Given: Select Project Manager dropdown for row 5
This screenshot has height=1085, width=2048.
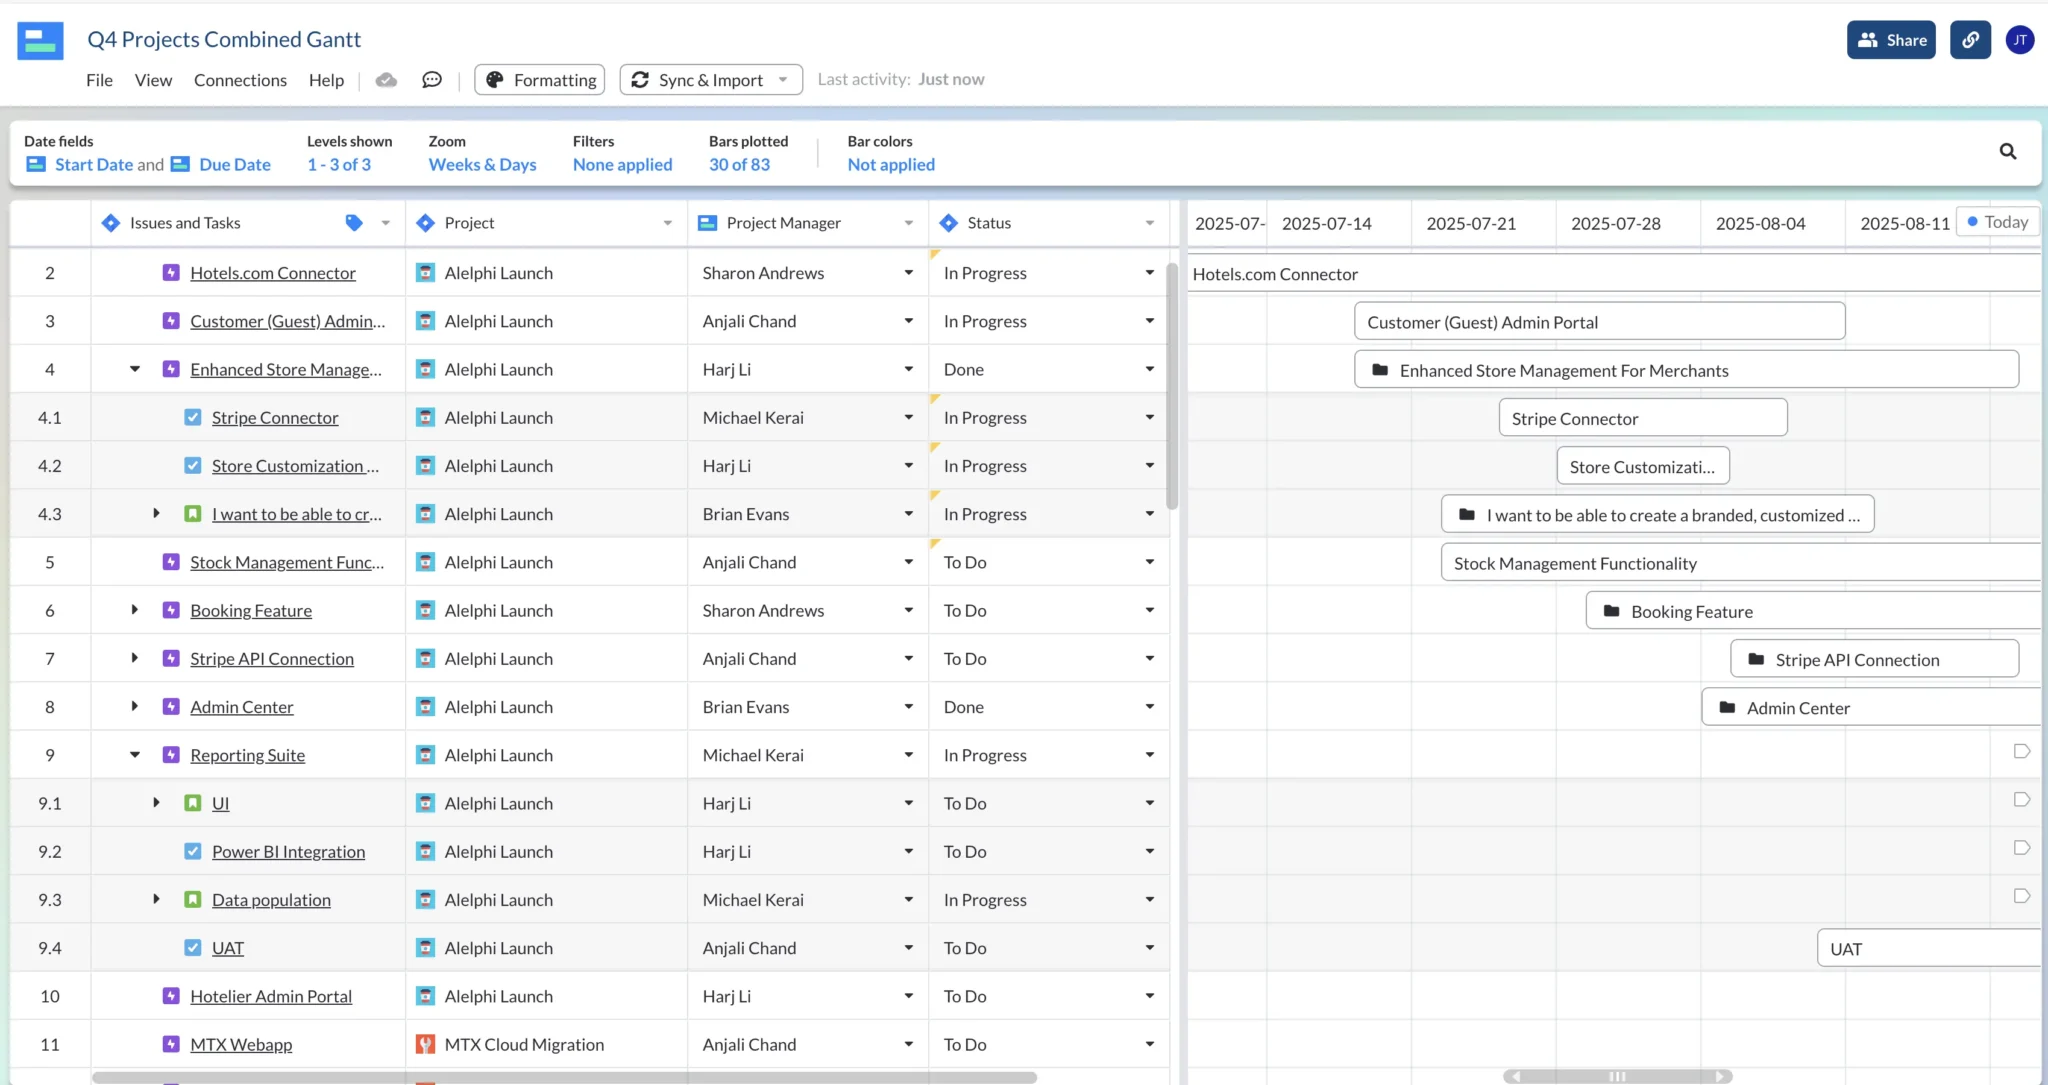Looking at the screenshot, I should (x=906, y=561).
